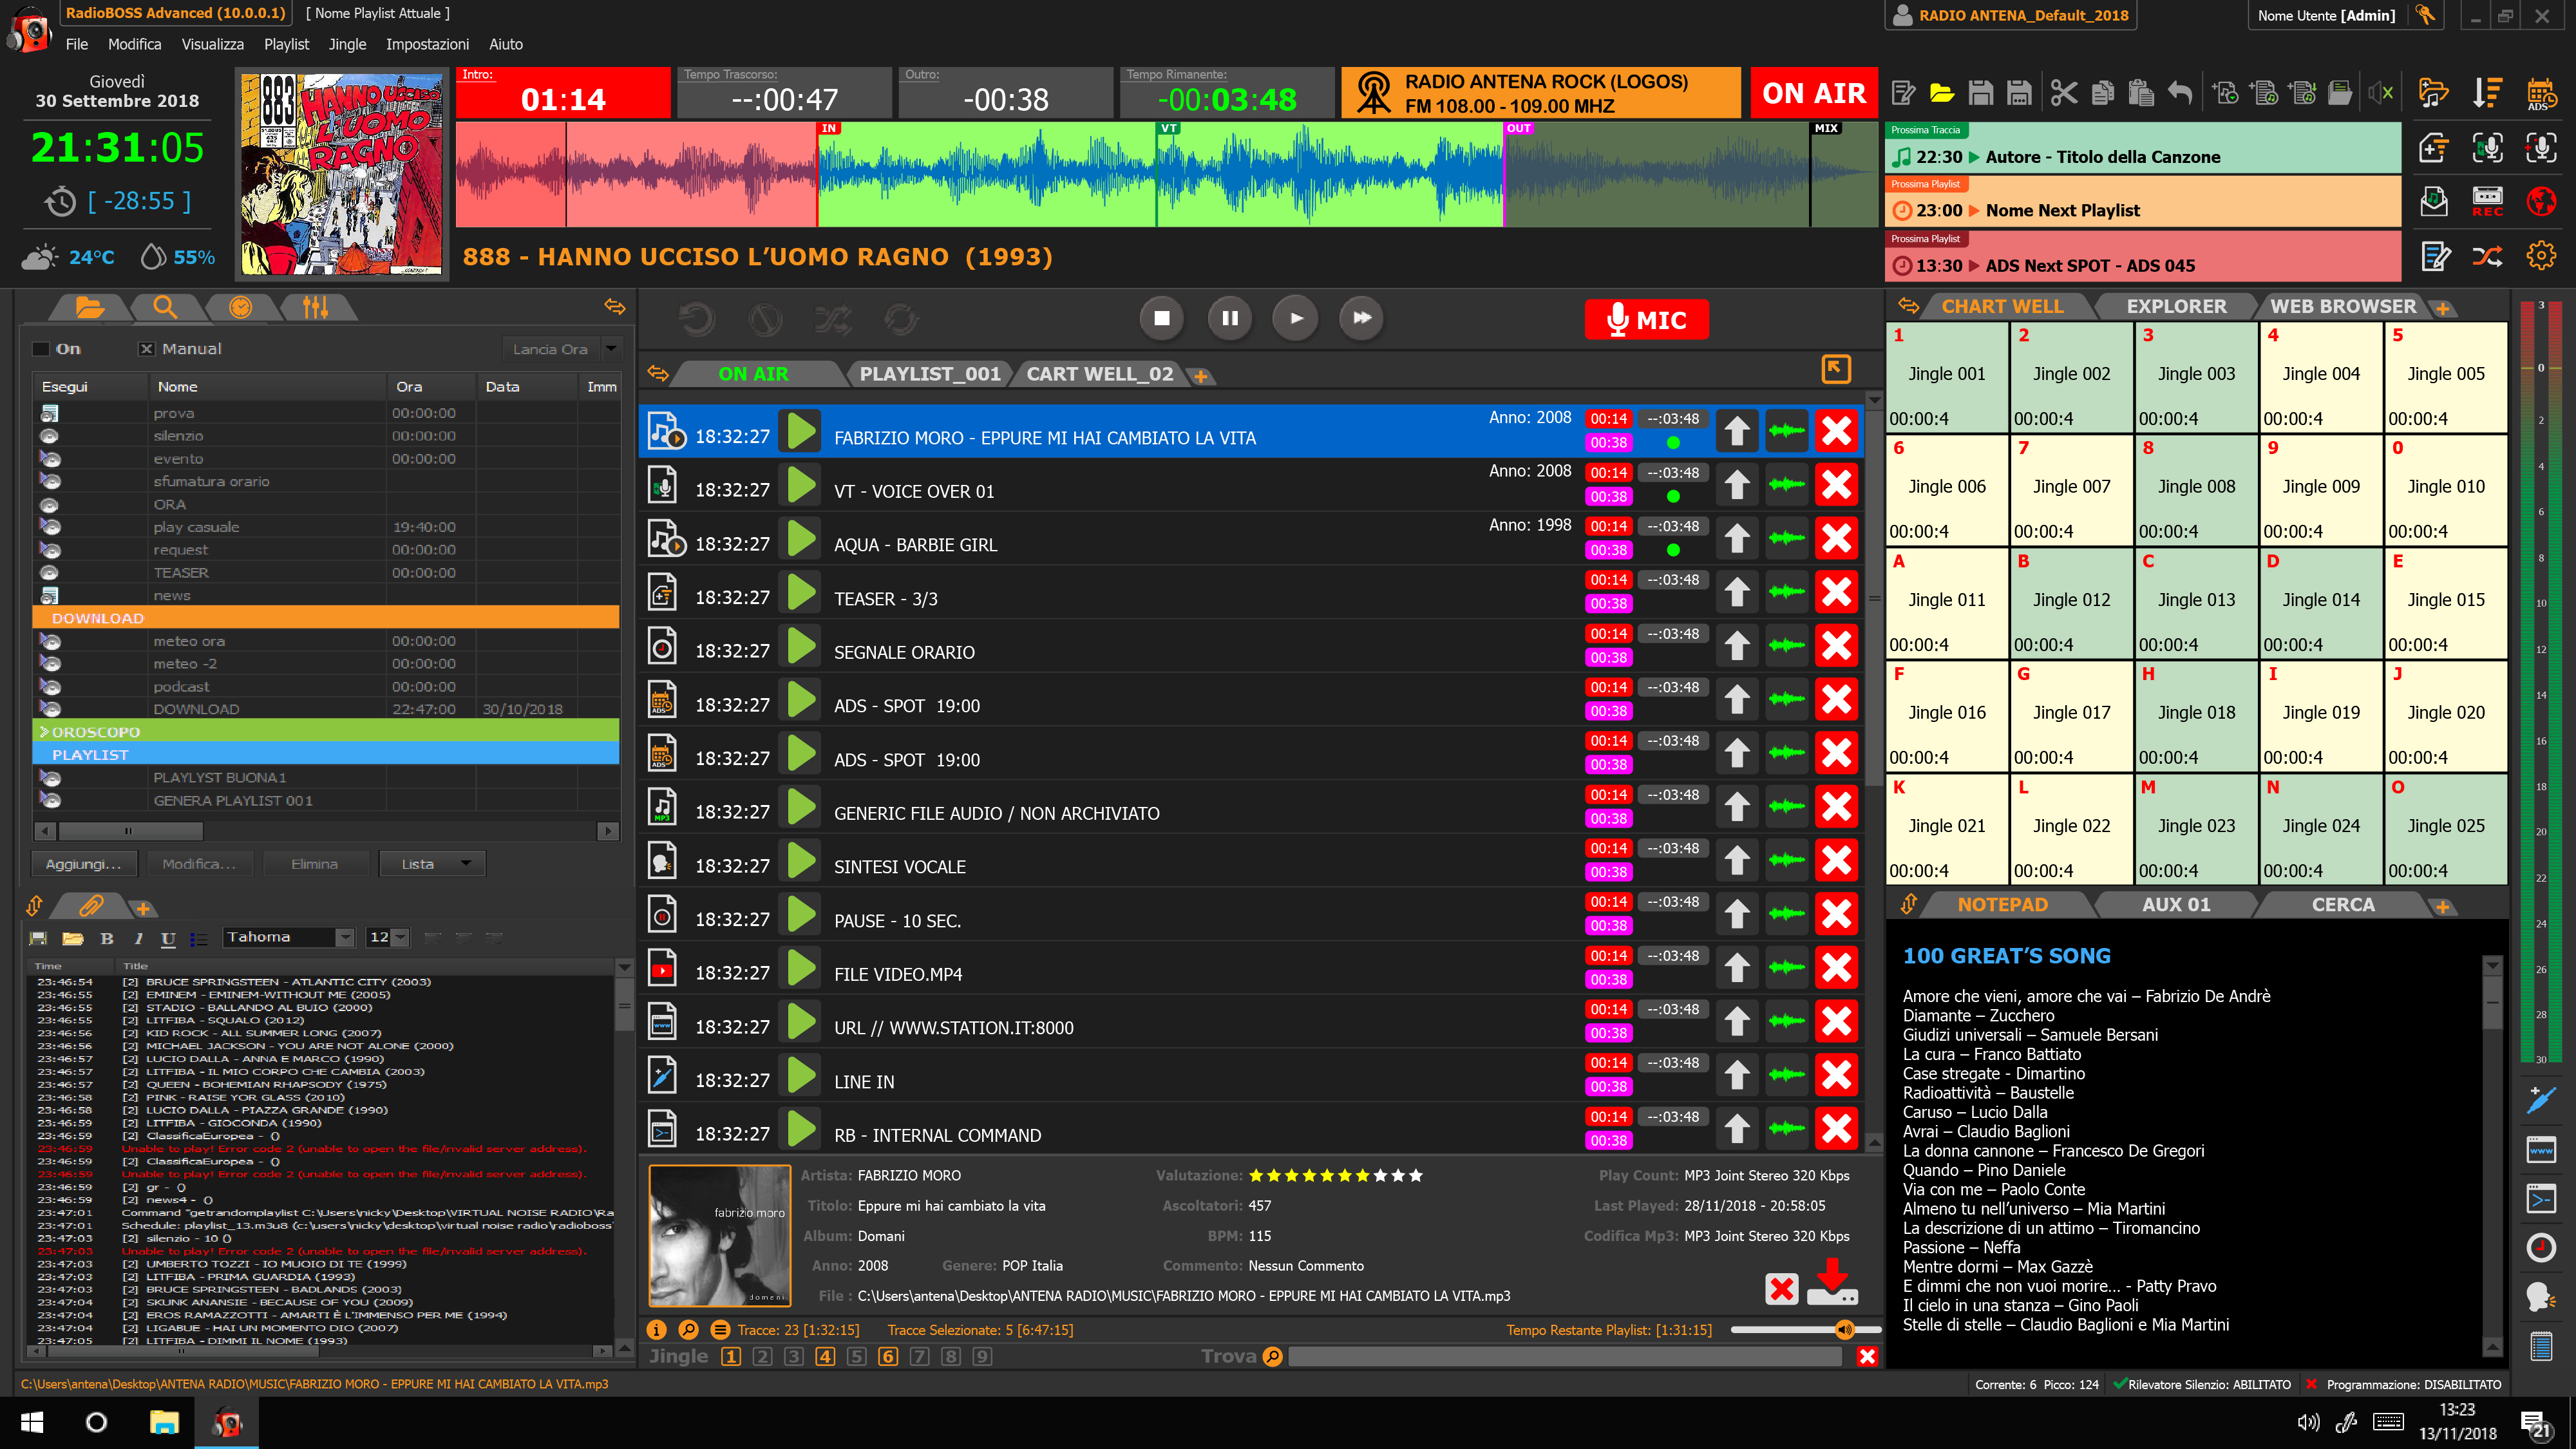Click the green play arrow on AQUA - BARBIE GIRL

coord(801,538)
